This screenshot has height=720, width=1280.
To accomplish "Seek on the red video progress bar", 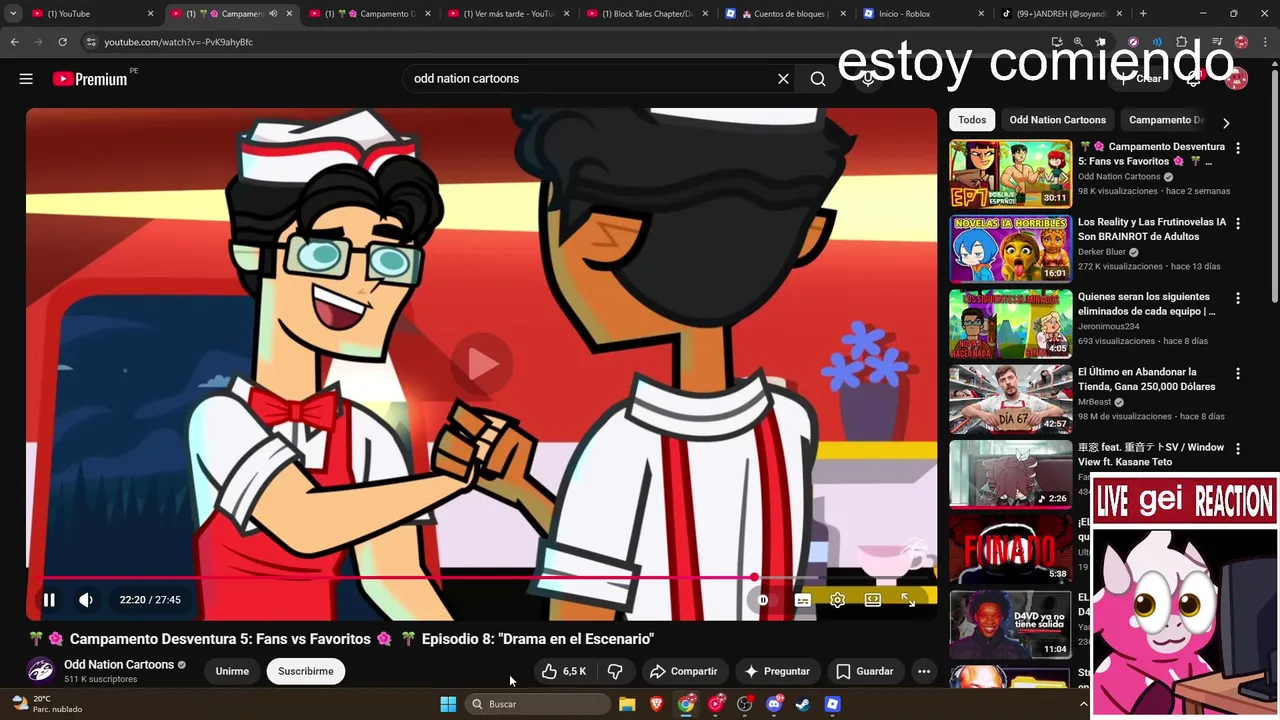I will 482,578.
